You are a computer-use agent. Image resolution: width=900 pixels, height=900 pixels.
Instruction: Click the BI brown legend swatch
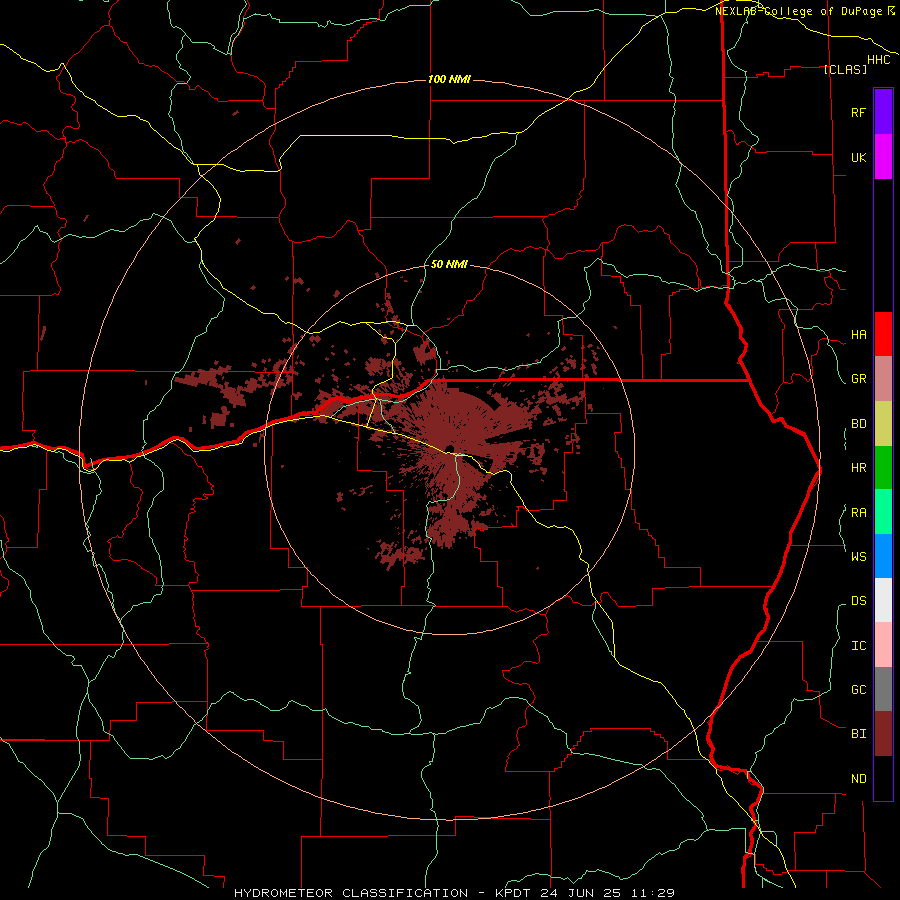point(883,734)
